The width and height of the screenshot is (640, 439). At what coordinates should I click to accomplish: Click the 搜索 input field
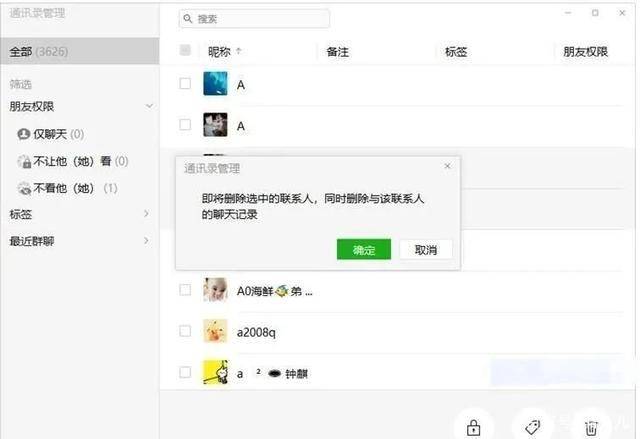click(x=254, y=19)
